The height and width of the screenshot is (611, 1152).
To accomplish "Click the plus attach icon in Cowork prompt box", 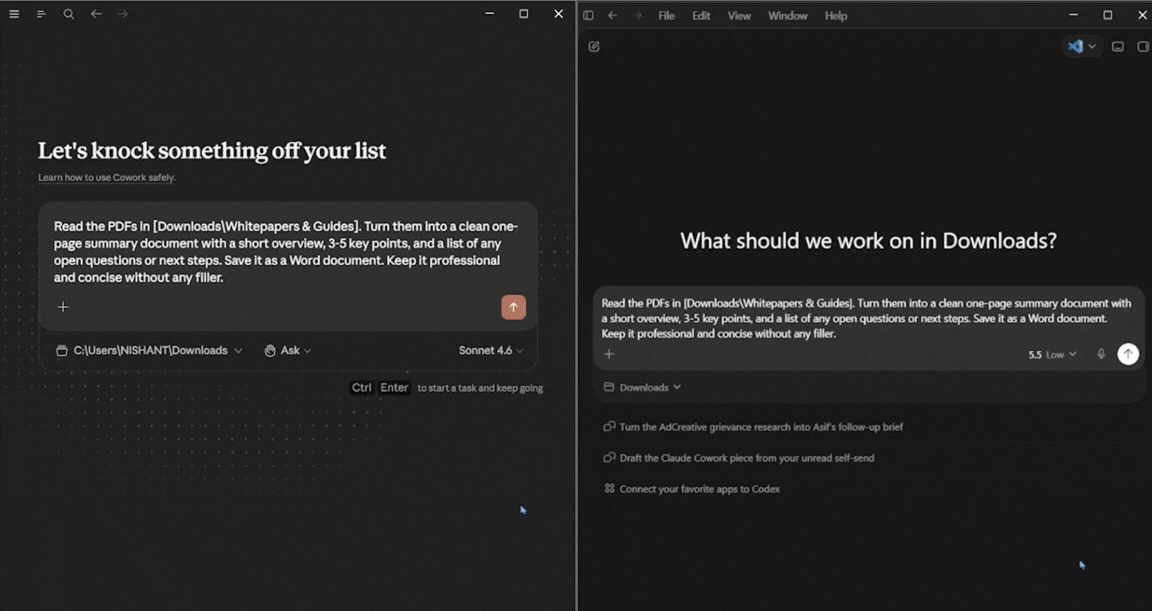I will tap(63, 307).
